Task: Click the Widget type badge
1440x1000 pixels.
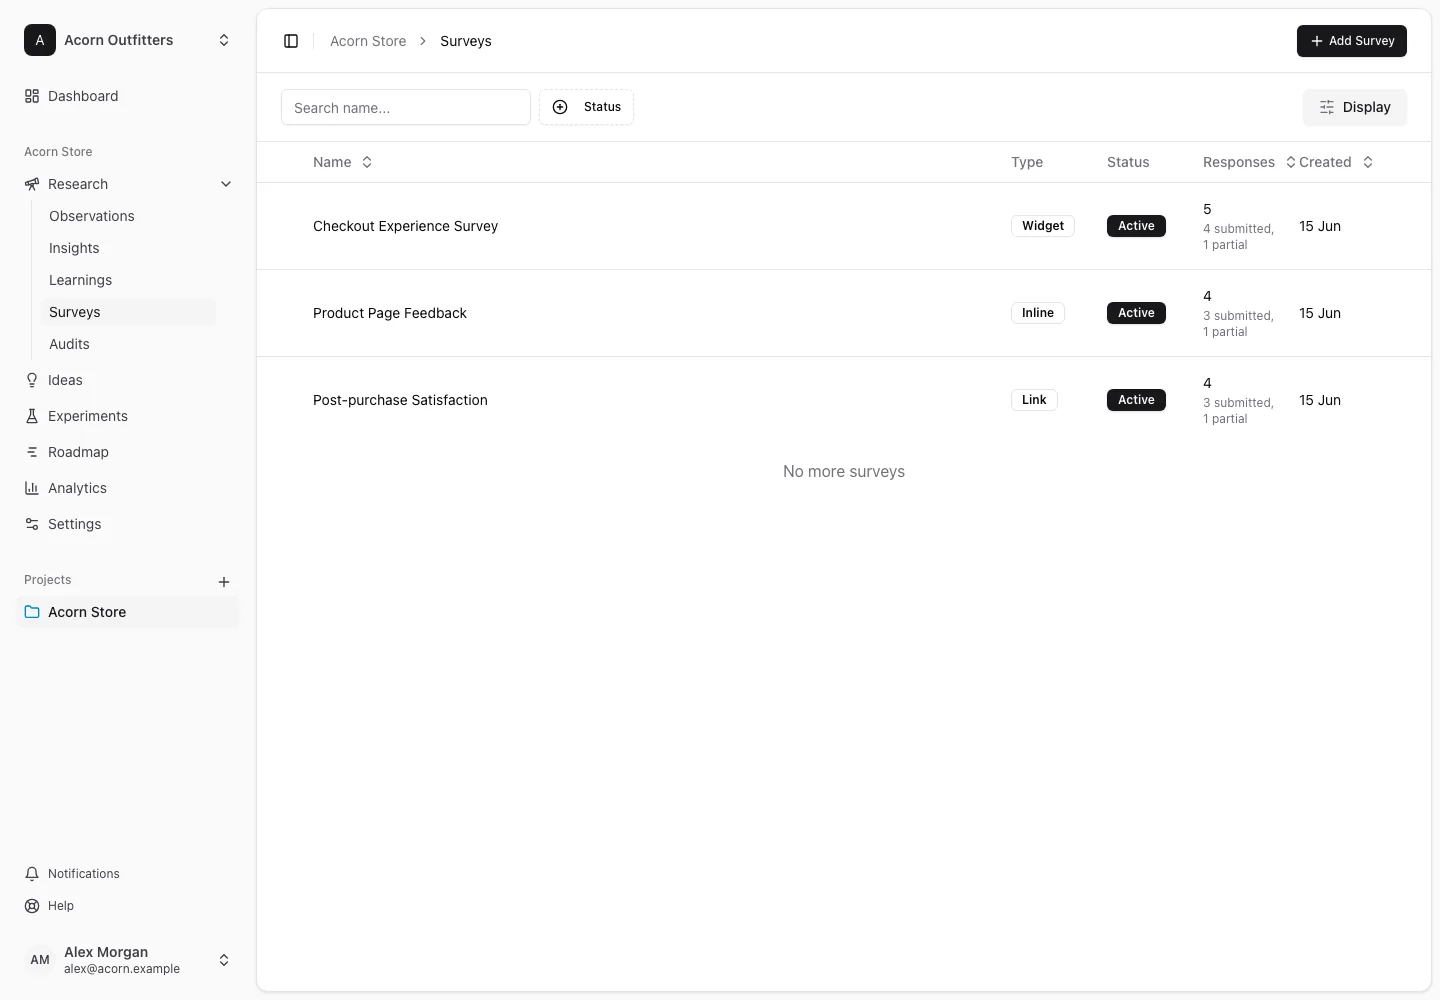Action: [x=1043, y=226]
